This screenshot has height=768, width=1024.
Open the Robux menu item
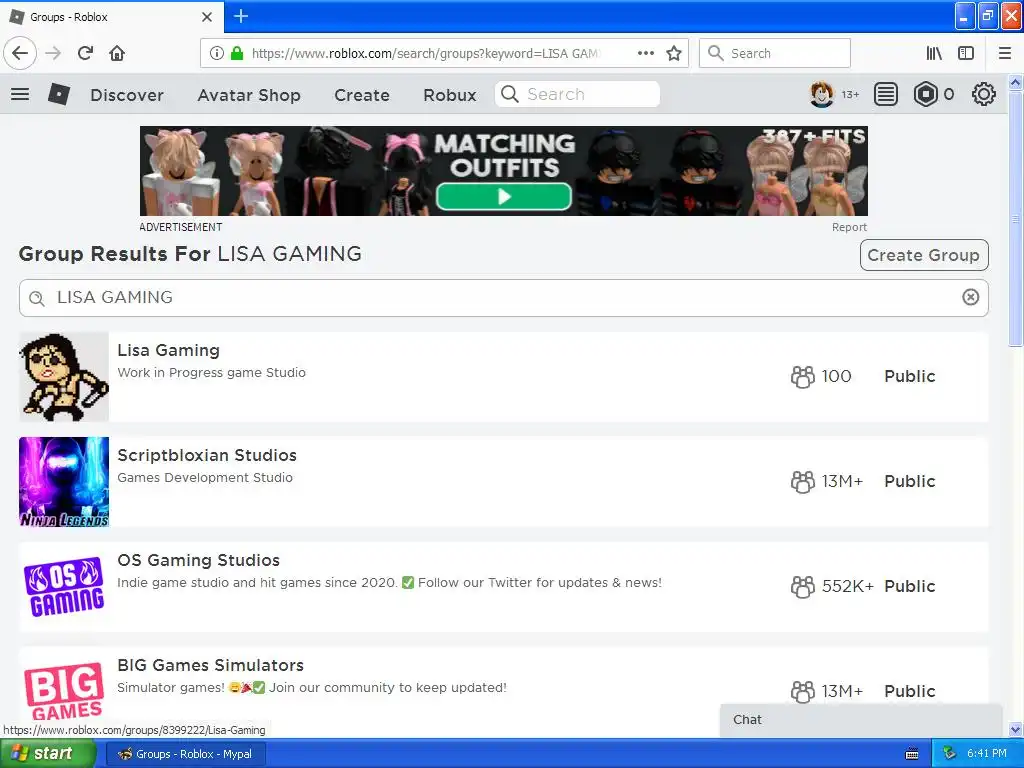(450, 95)
